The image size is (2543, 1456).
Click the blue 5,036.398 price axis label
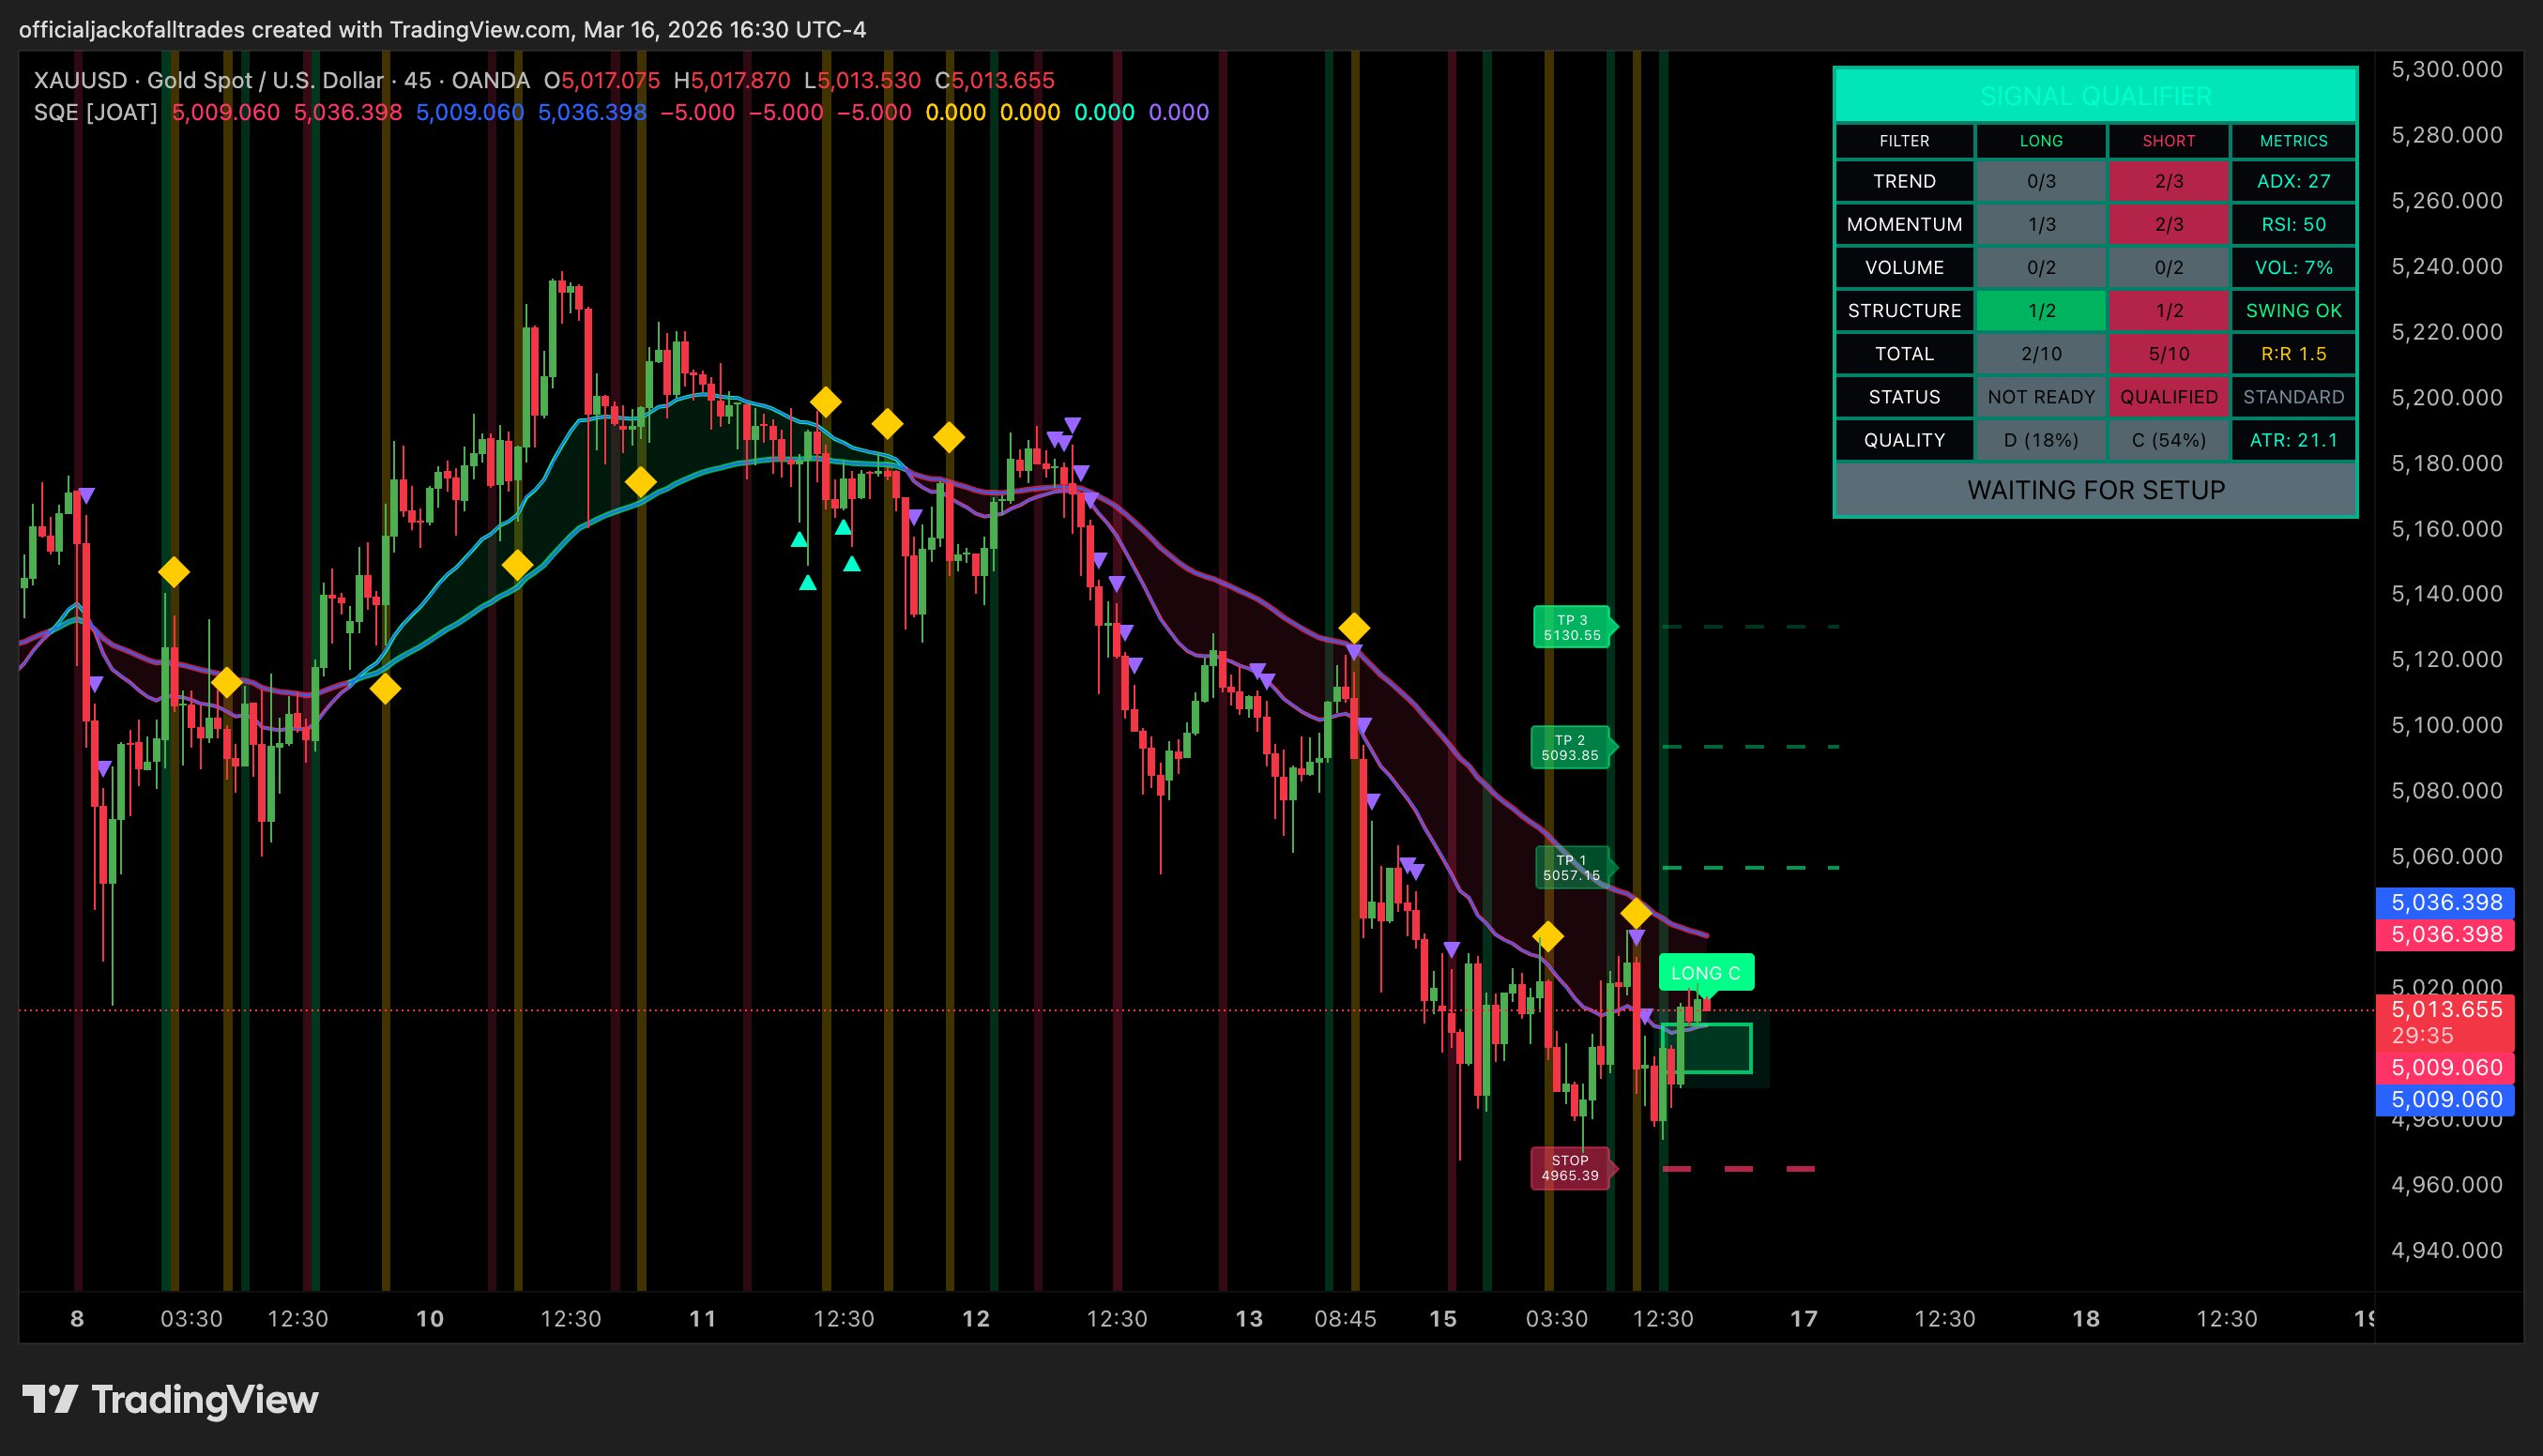[2446, 902]
